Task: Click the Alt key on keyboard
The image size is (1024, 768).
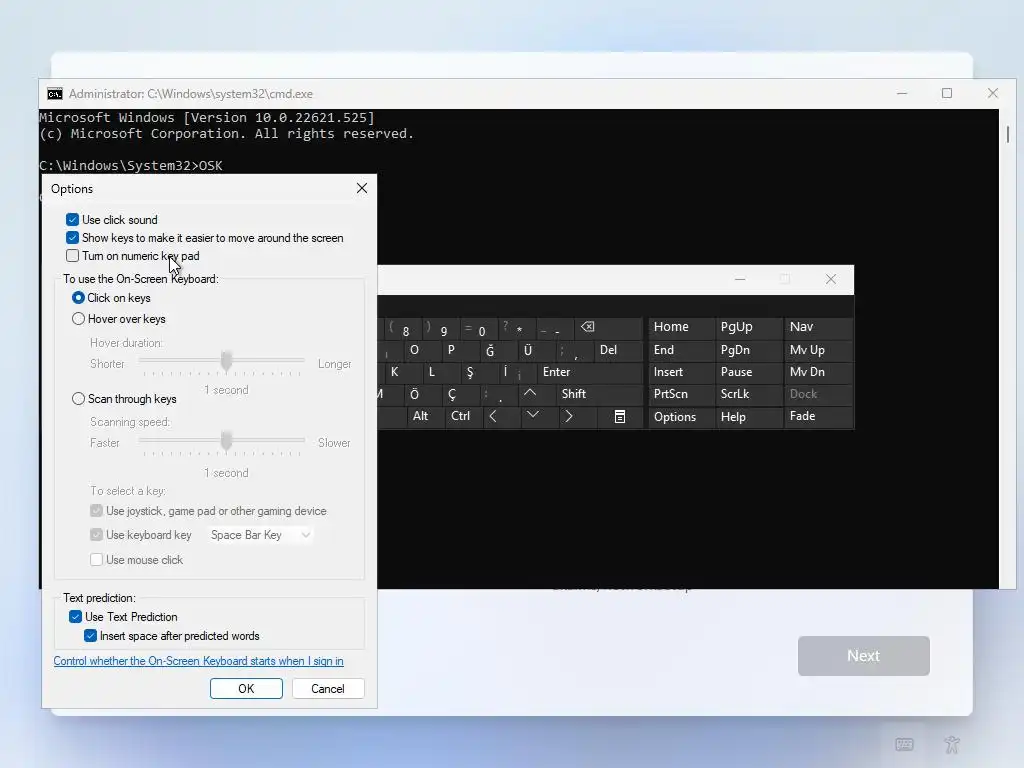Action: (424, 417)
